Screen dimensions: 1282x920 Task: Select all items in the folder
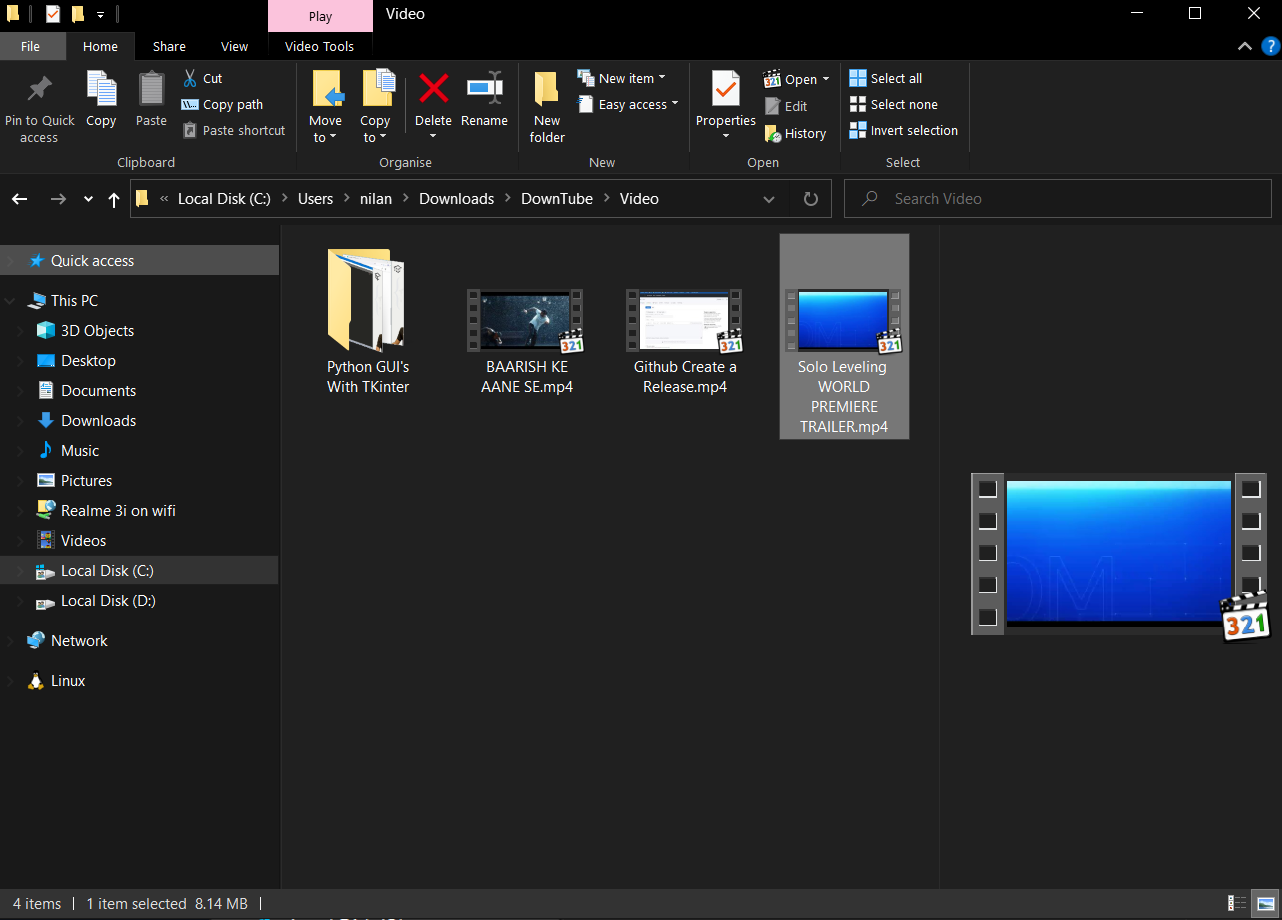pos(885,77)
